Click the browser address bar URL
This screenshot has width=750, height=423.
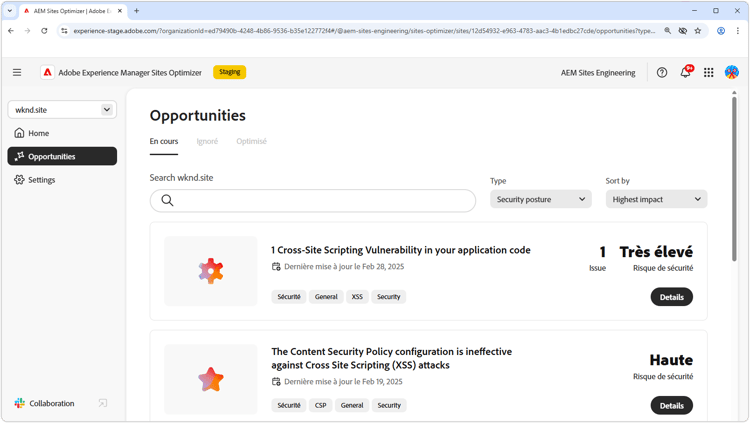point(364,31)
